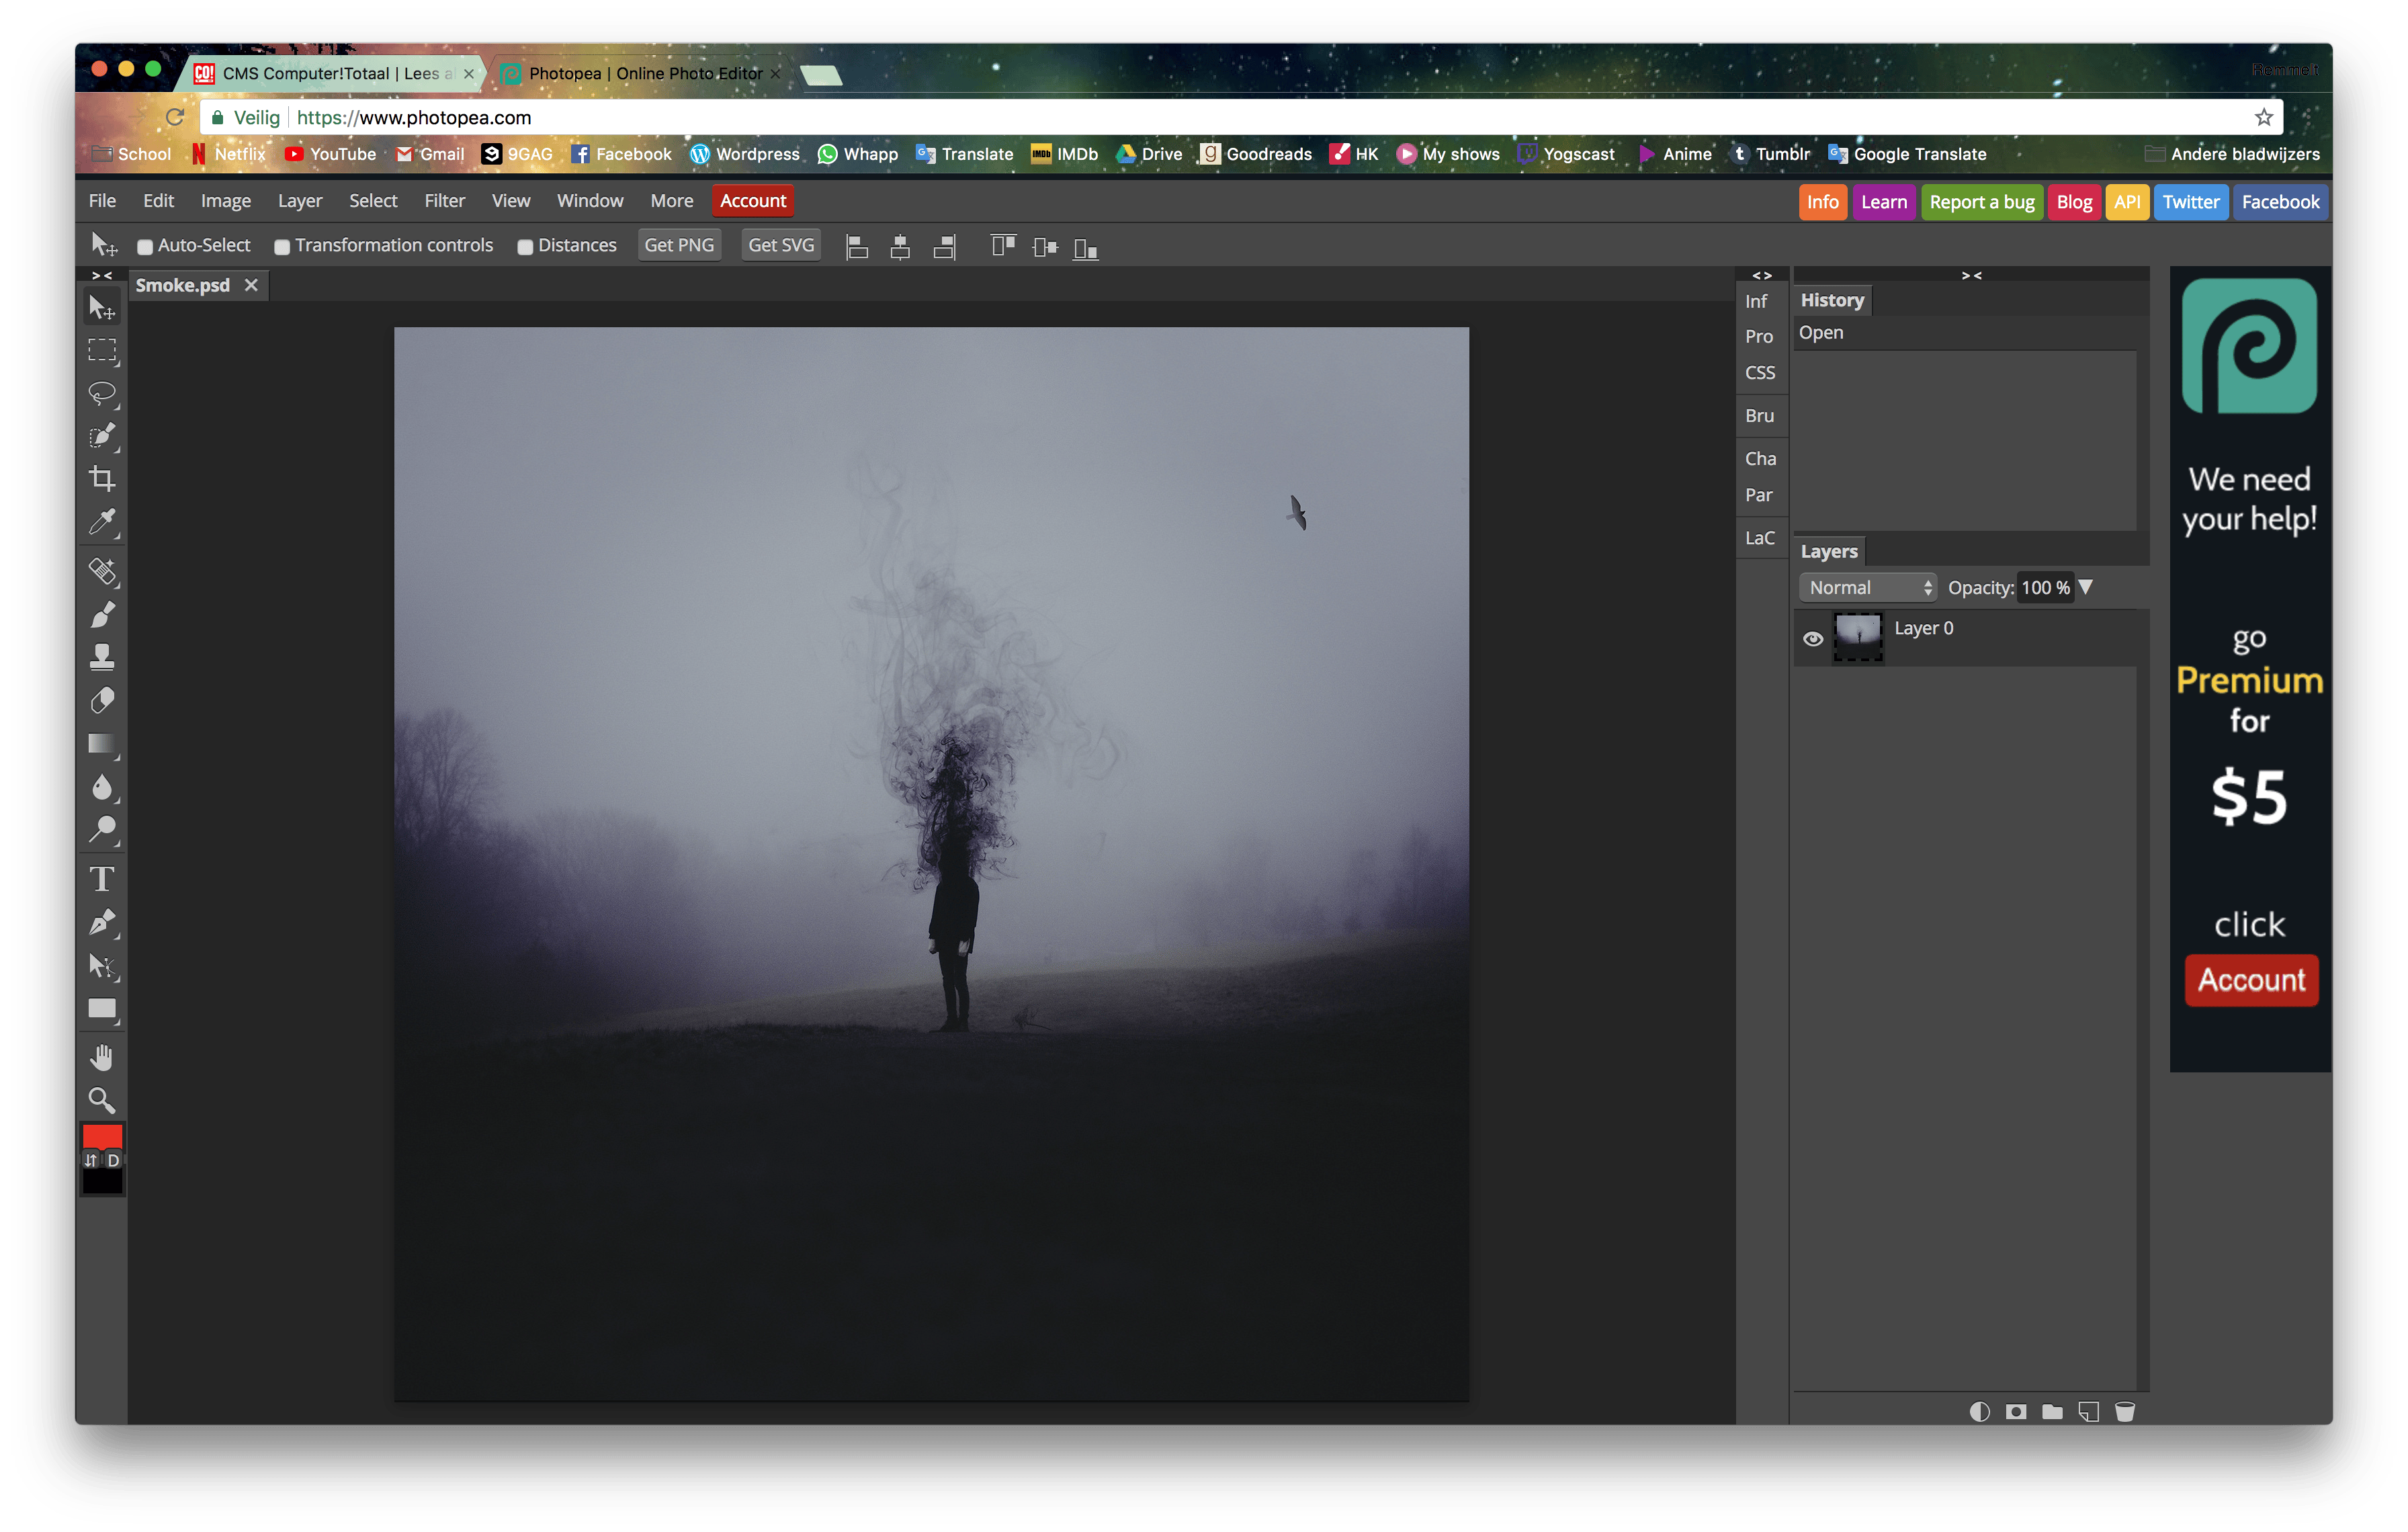Click the red foreground color swatch
Viewport: 2408px width, 1532px height.
102,1137
